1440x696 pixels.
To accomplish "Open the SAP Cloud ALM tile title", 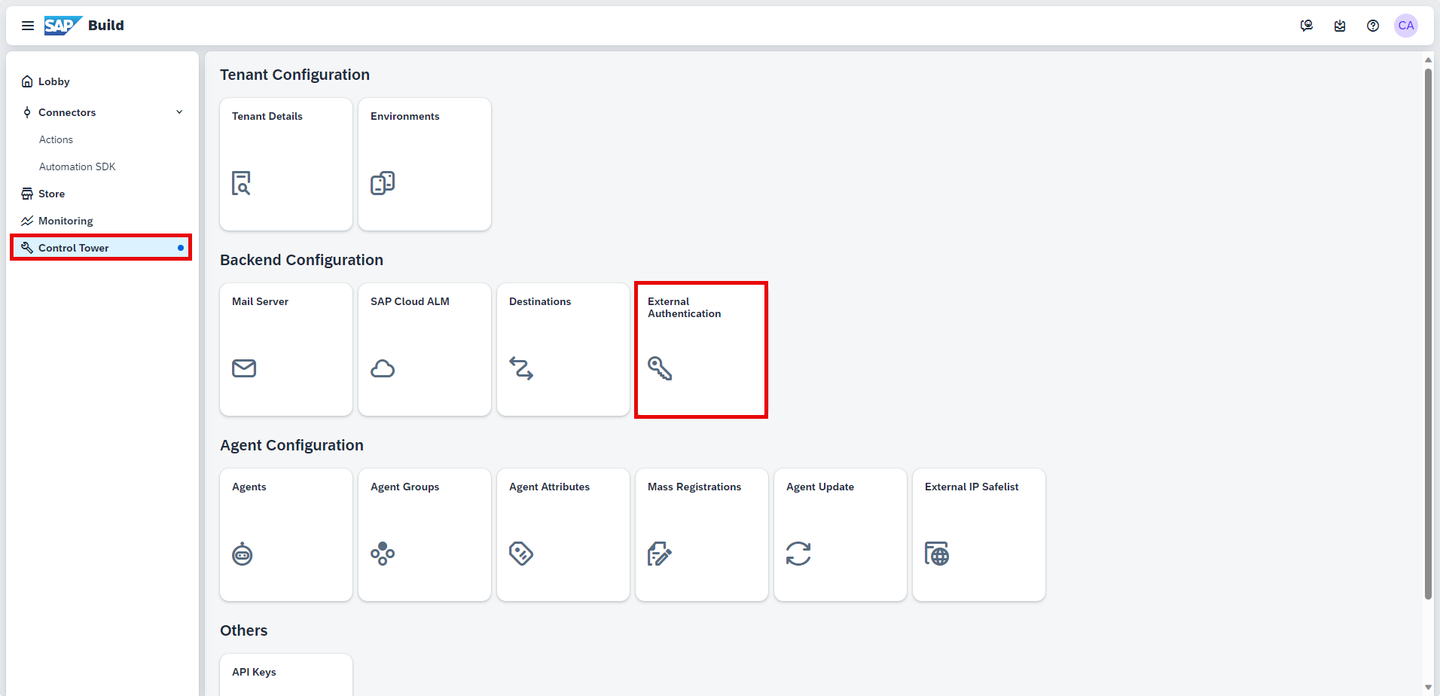I will click(x=410, y=301).
